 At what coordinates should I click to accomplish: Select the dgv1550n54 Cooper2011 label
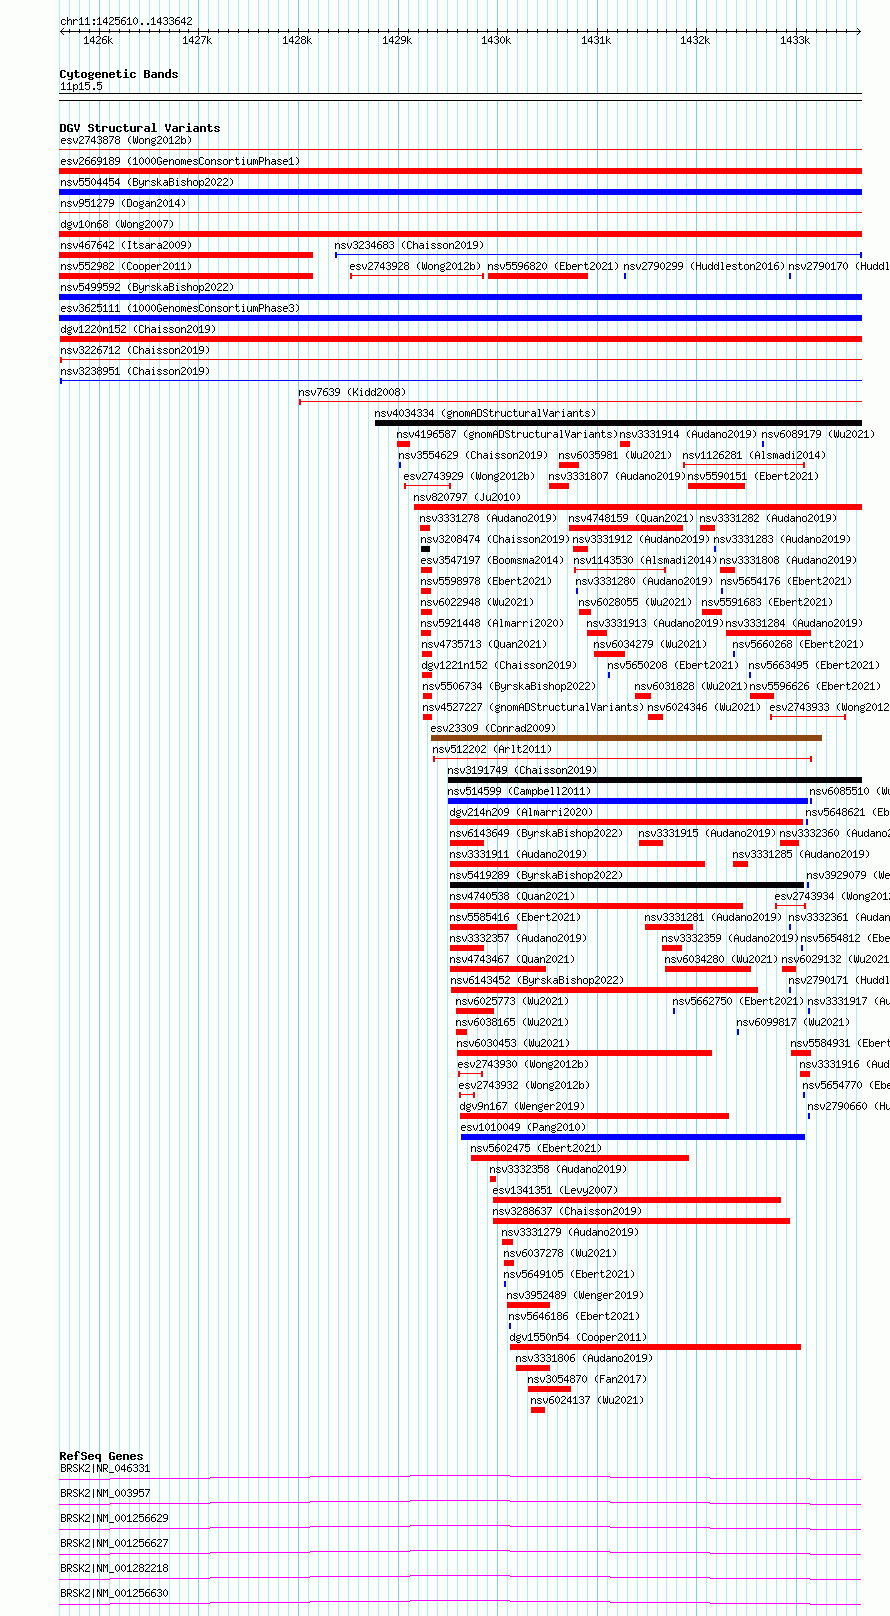[578, 1337]
